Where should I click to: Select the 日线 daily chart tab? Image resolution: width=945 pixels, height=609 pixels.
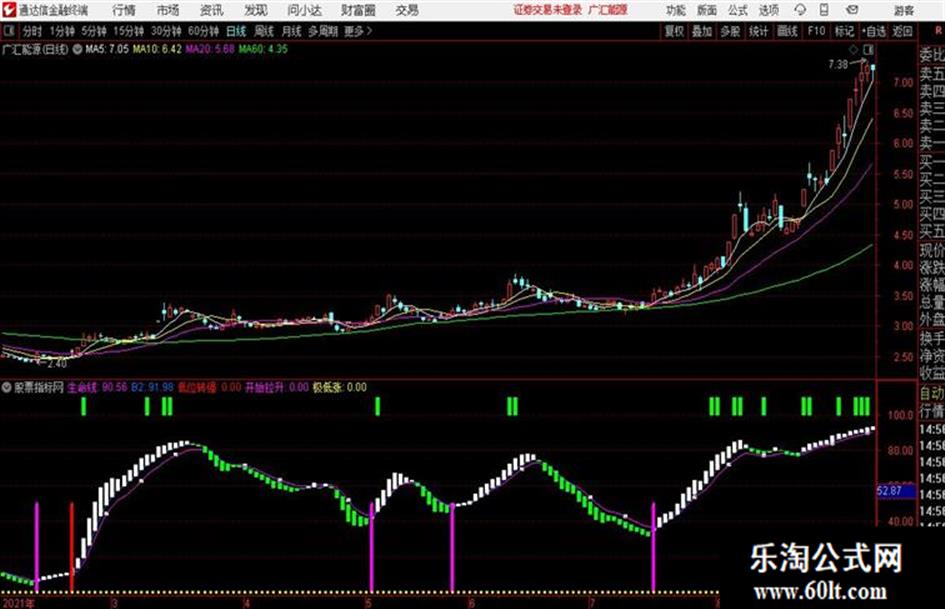pyautogui.click(x=236, y=31)
